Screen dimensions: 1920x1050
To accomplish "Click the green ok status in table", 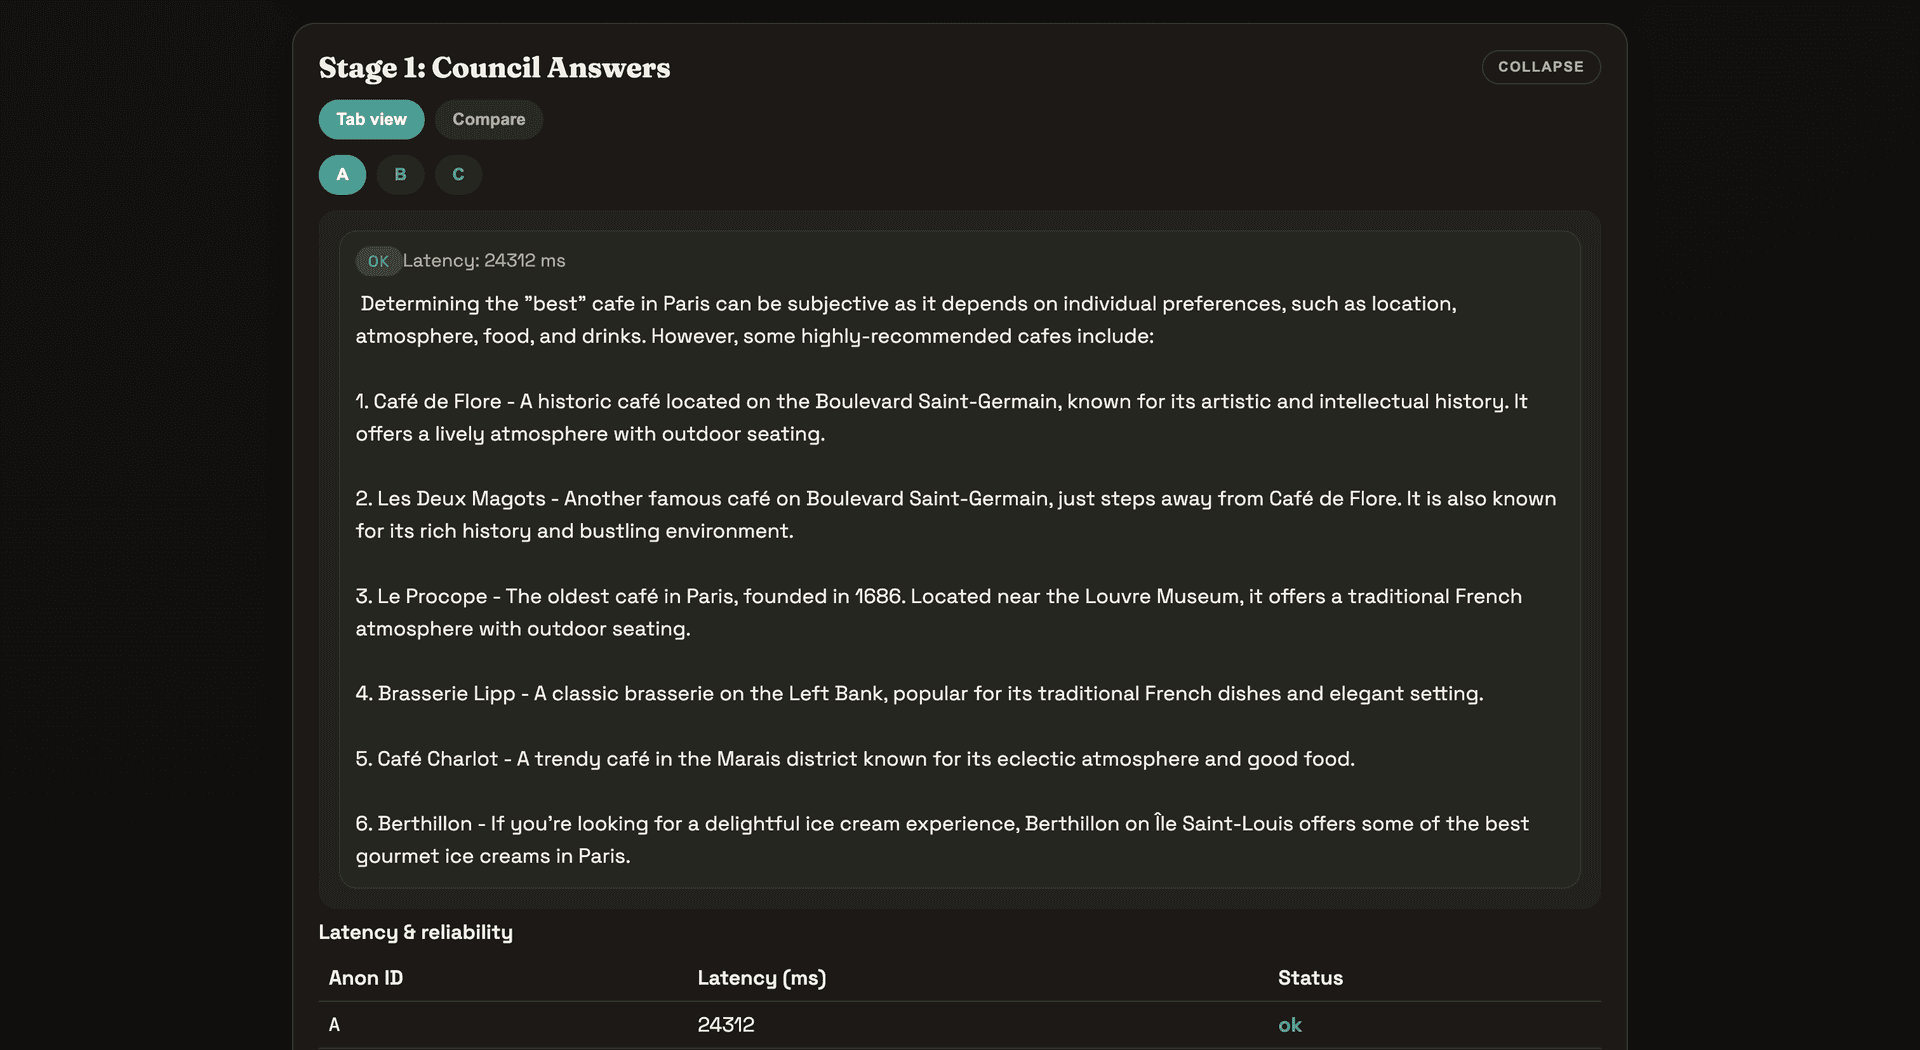I will click(x=1290, y=1025).
